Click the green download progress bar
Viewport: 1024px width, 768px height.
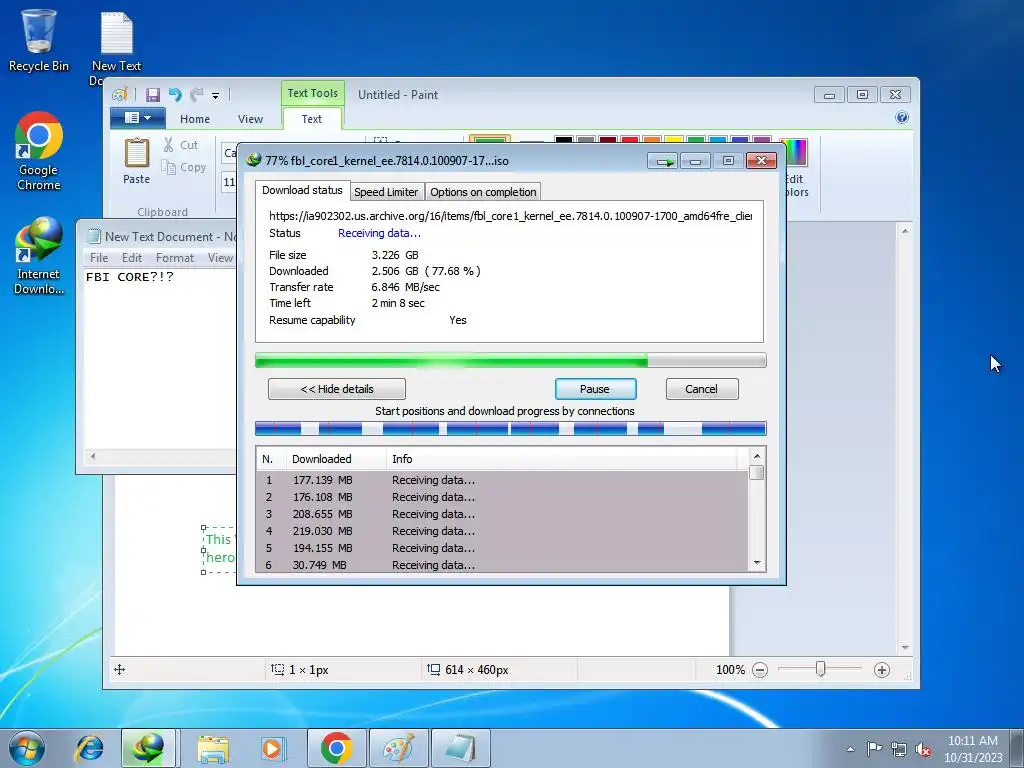(x=511, y=360)
